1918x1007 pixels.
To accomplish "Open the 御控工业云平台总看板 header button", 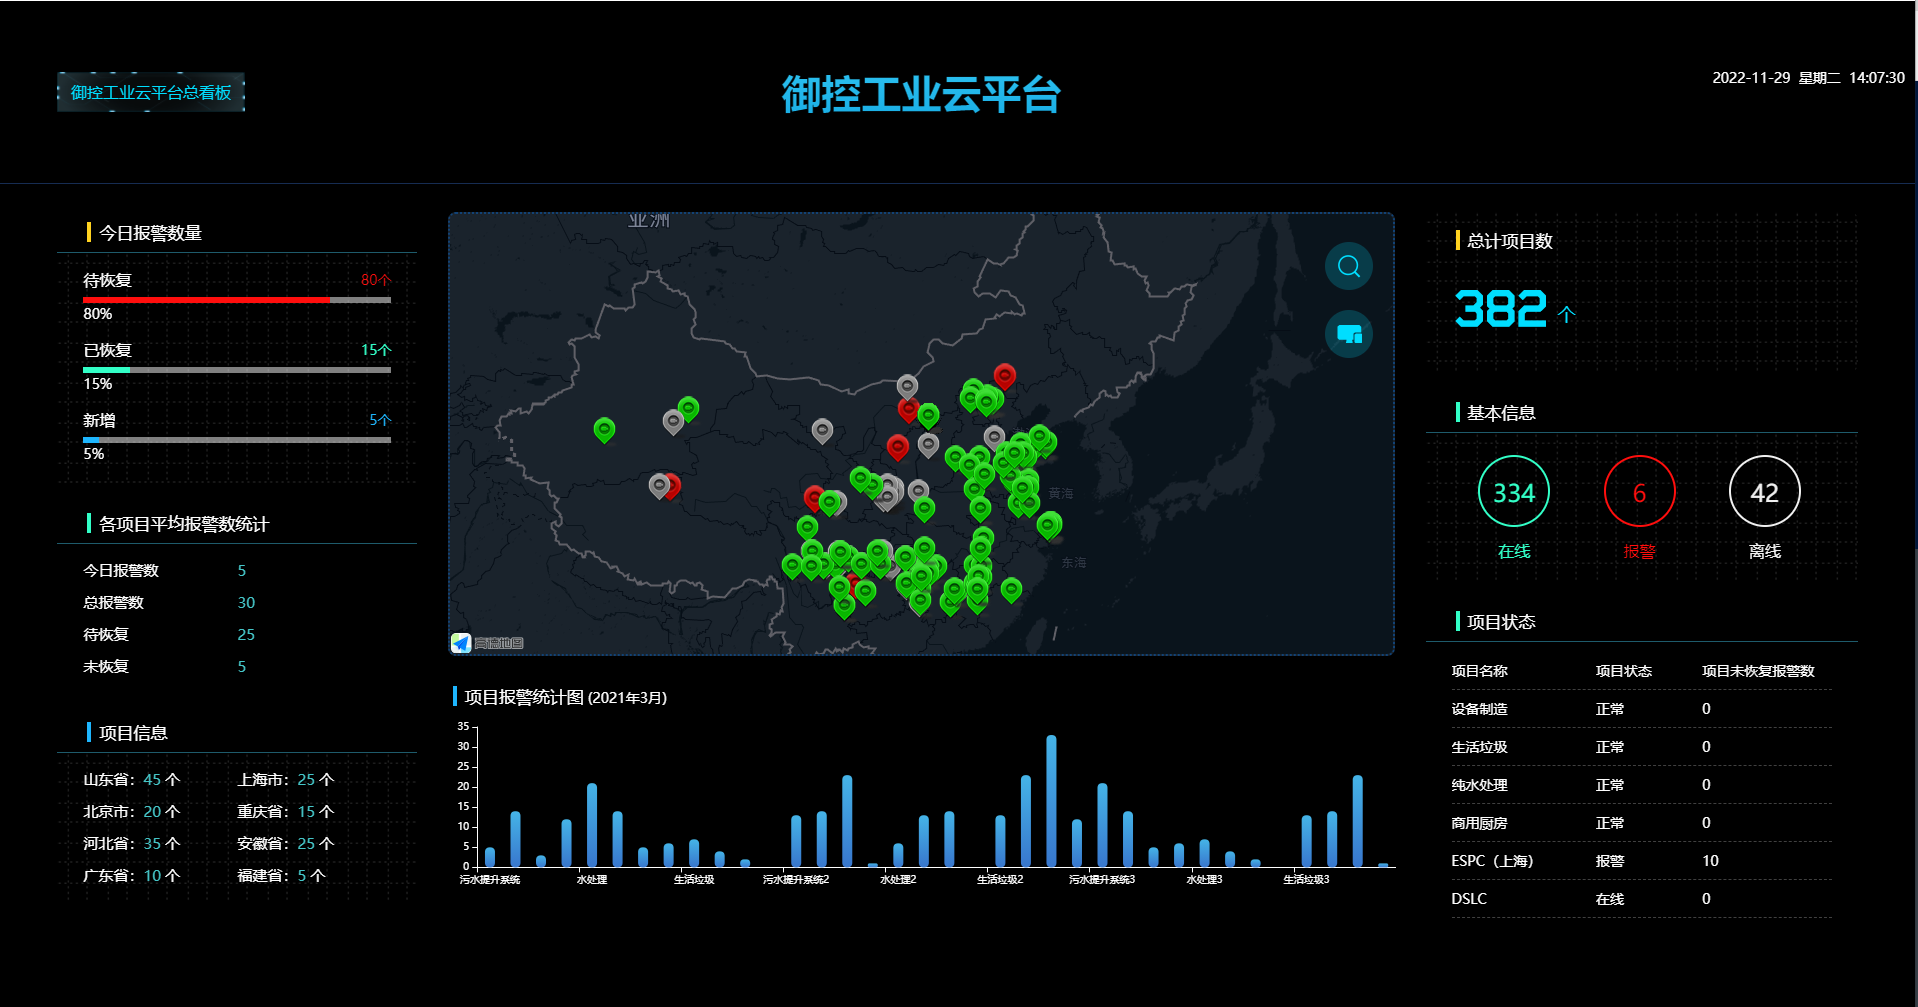I will (151, 93).
